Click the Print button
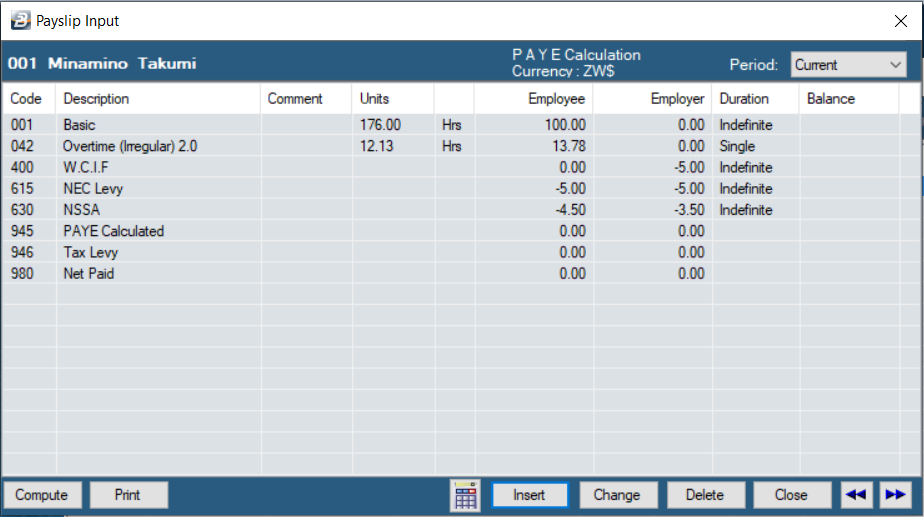The height and width of the screenshot is (517, 924). (128, 495)
